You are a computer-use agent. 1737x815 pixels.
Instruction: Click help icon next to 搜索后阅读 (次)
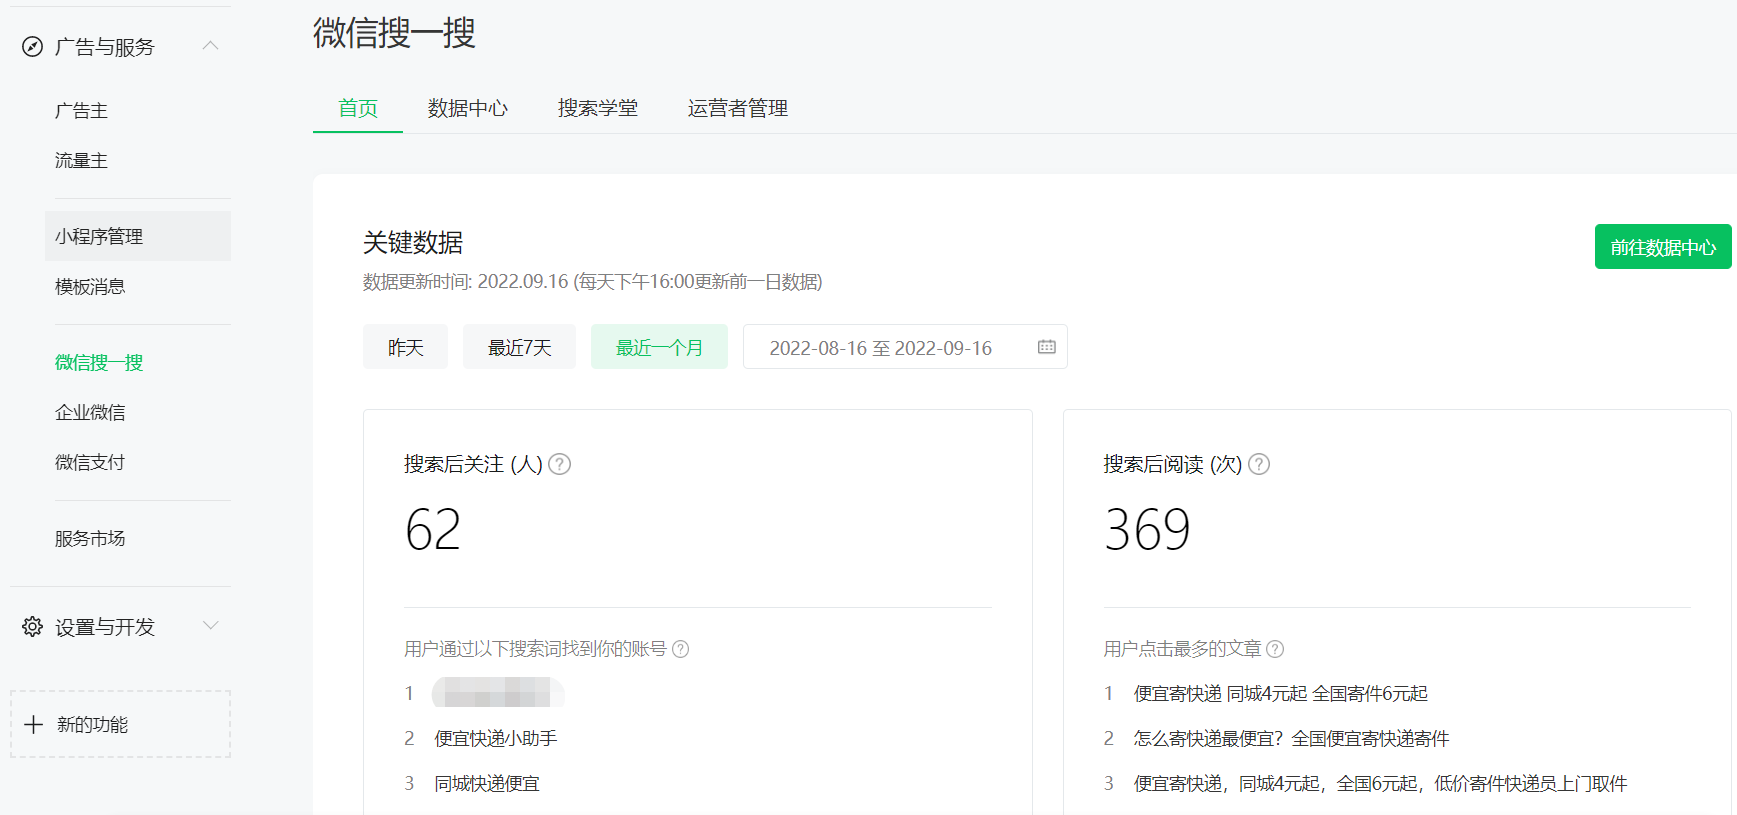click(1259, 464)
